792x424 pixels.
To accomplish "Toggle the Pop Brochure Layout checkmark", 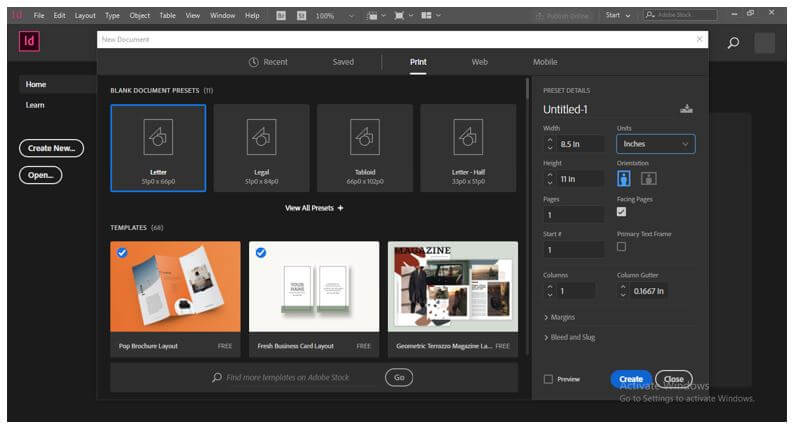I will click(x=122, y=253).
